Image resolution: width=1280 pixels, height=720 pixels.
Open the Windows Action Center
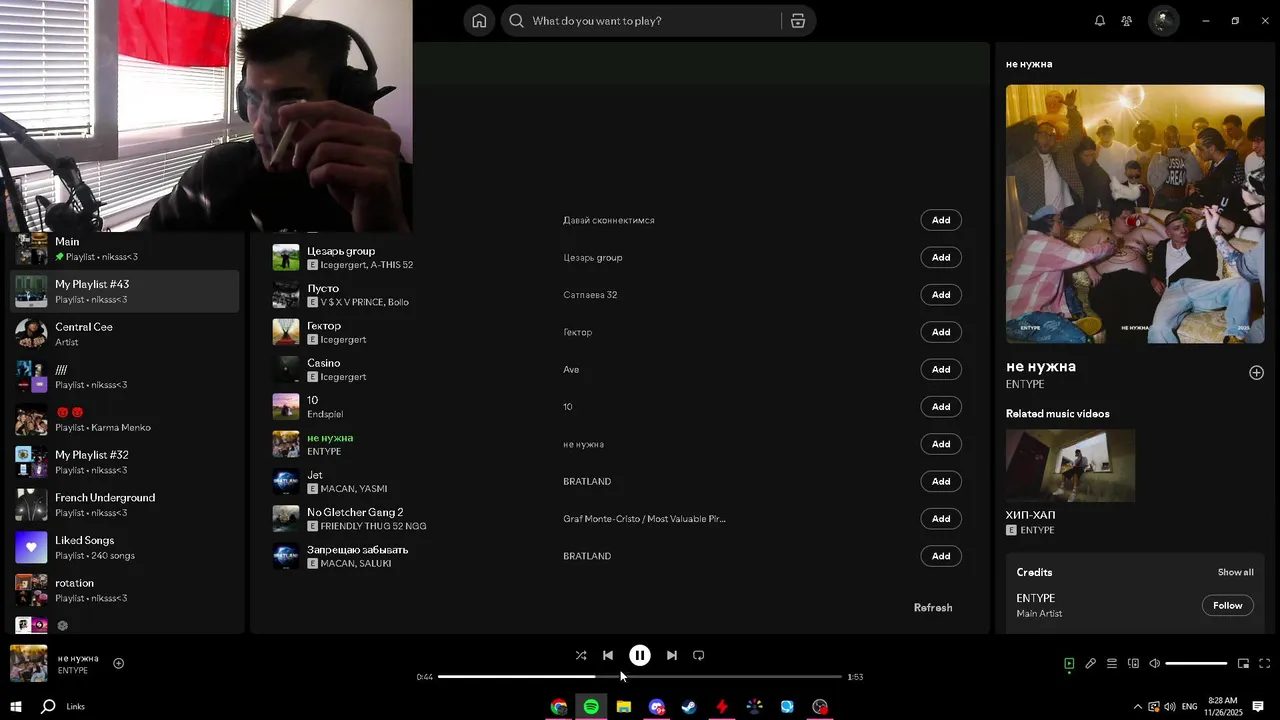1258,707
